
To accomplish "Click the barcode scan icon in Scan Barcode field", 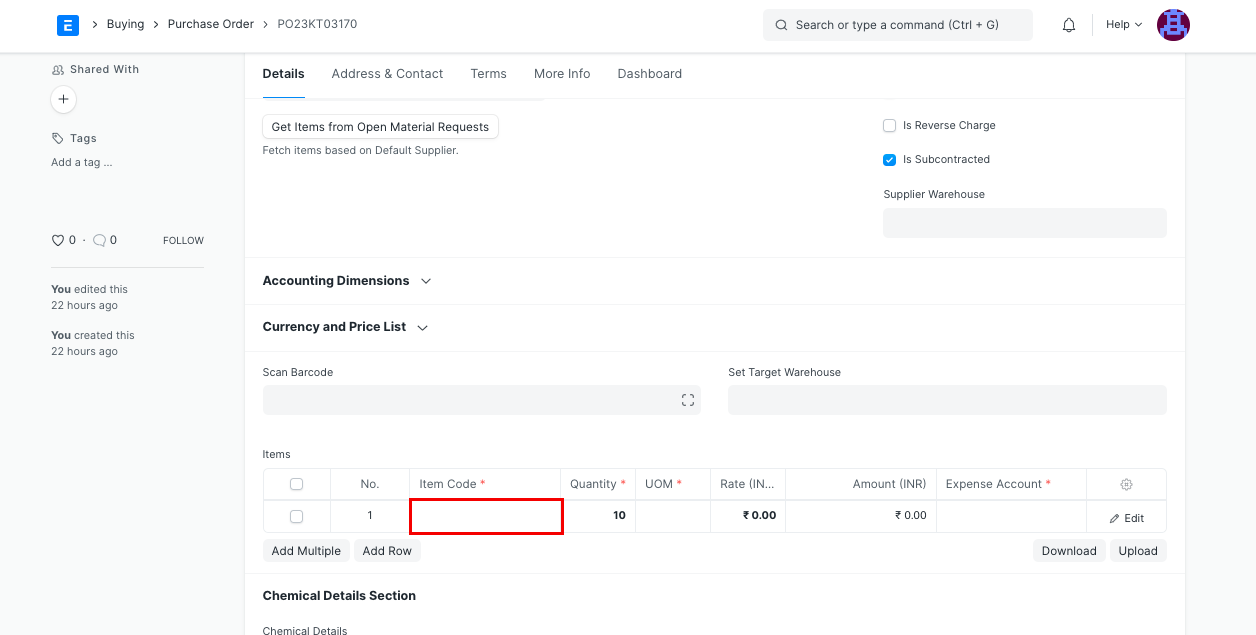I will point(688,399).
